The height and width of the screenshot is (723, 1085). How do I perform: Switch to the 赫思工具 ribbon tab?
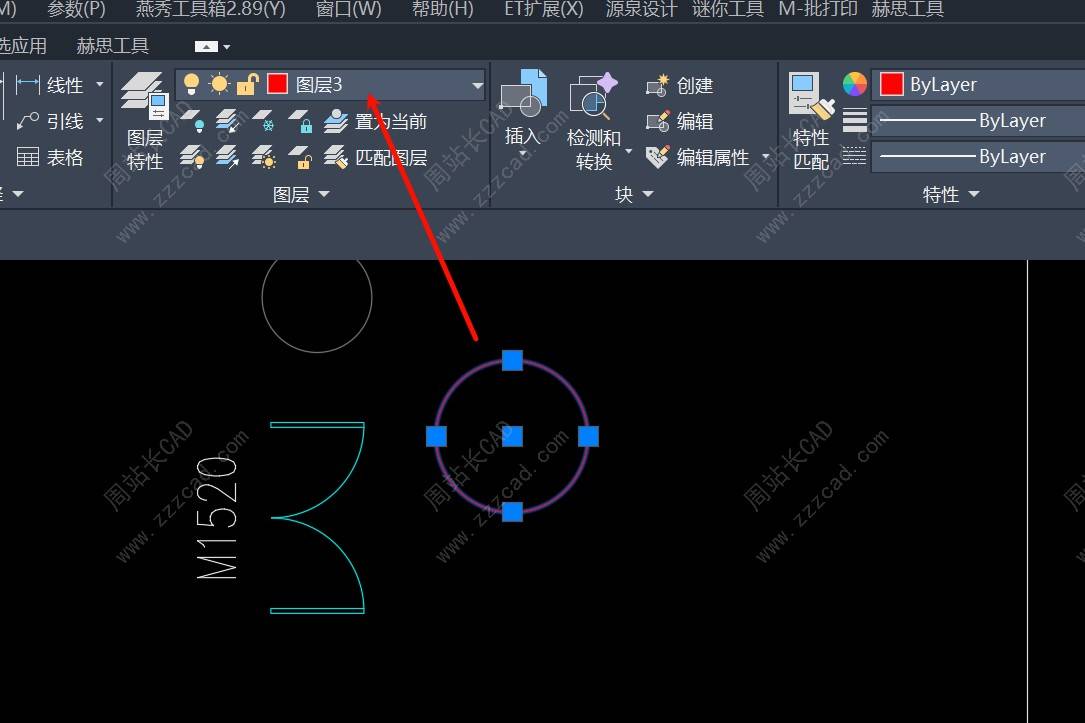pyautogui.click(x=112, y=46)
